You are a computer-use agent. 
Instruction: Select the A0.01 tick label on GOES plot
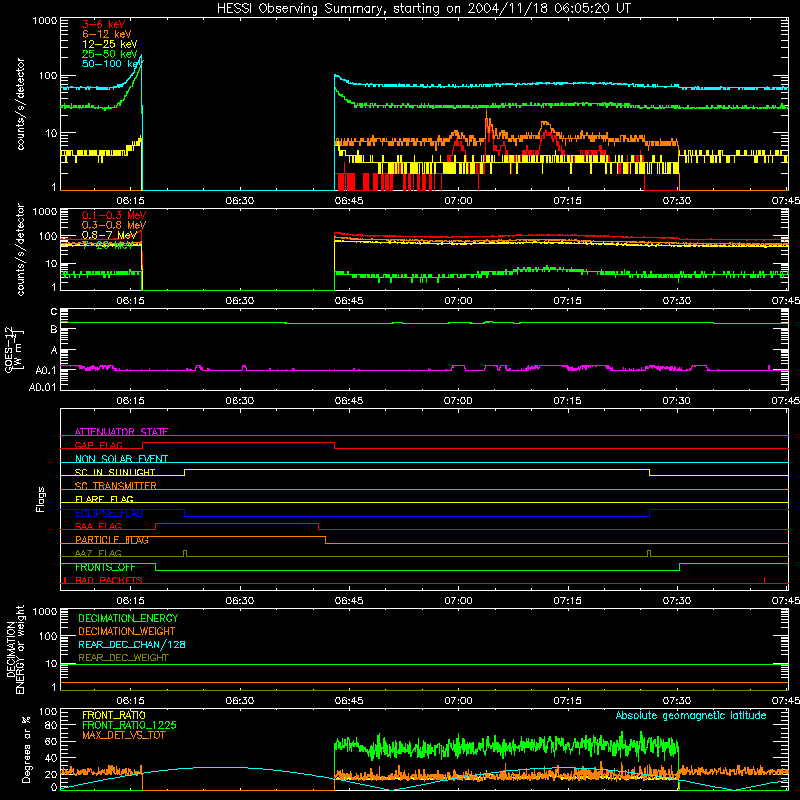(x=42, y=387)
